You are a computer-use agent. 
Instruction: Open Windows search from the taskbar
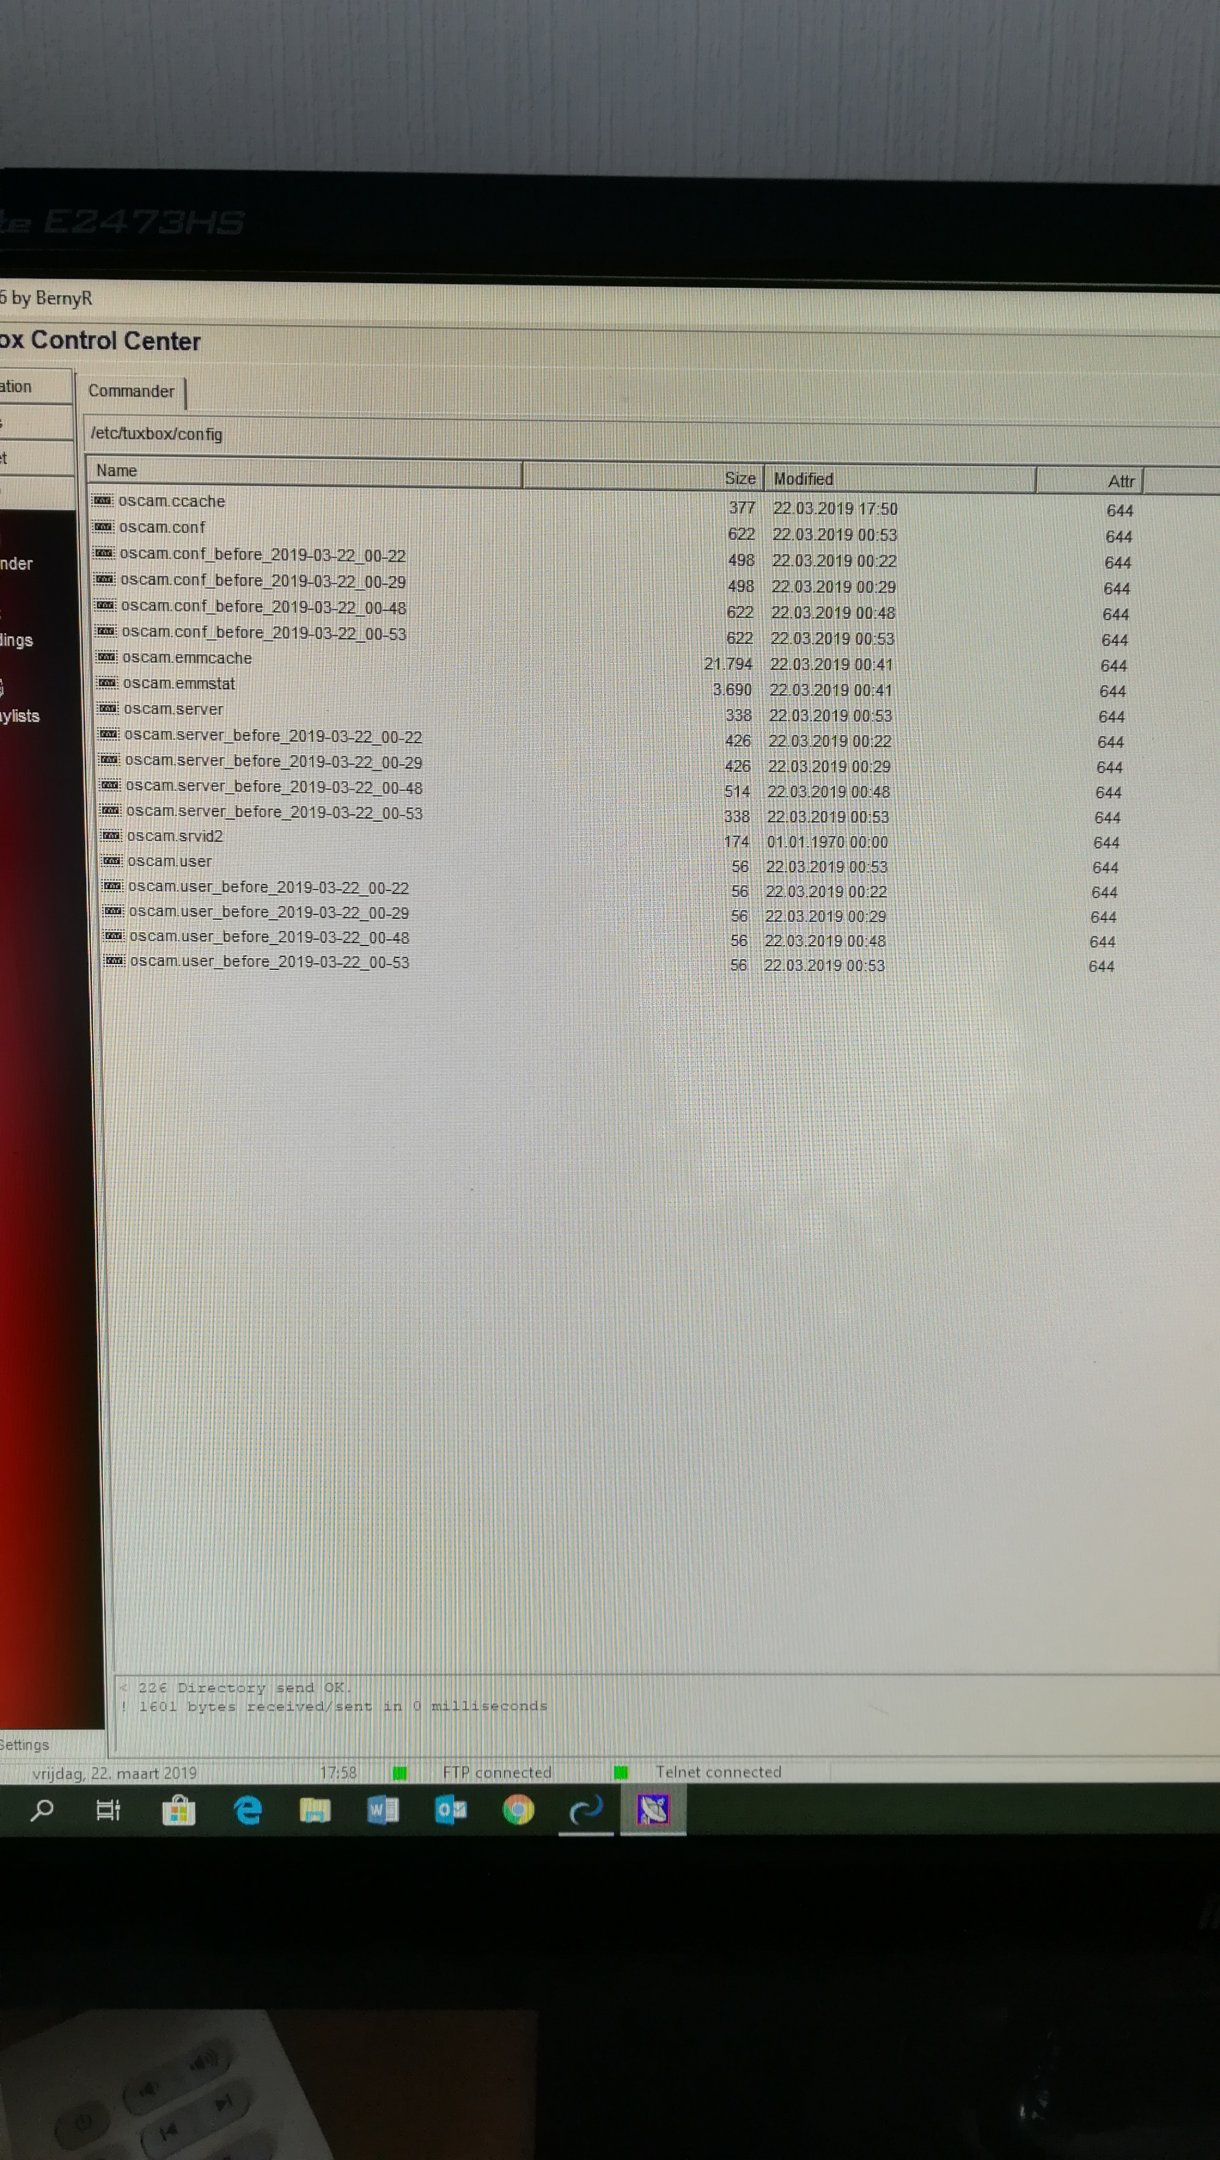coord(42,1810)
